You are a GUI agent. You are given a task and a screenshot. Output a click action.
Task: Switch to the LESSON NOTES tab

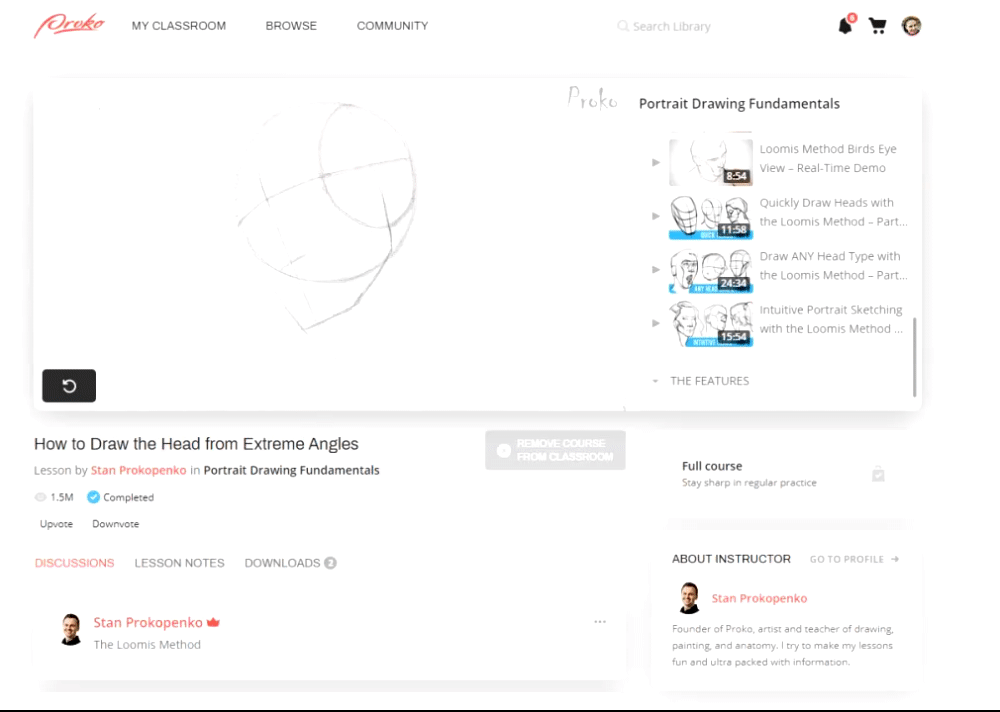(179, 563)
